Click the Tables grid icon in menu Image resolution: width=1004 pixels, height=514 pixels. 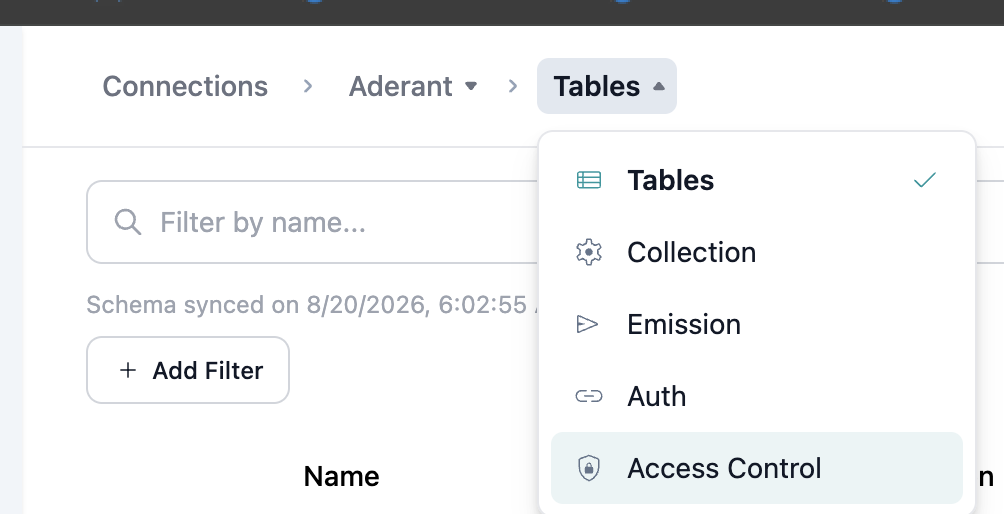(588, 180)
